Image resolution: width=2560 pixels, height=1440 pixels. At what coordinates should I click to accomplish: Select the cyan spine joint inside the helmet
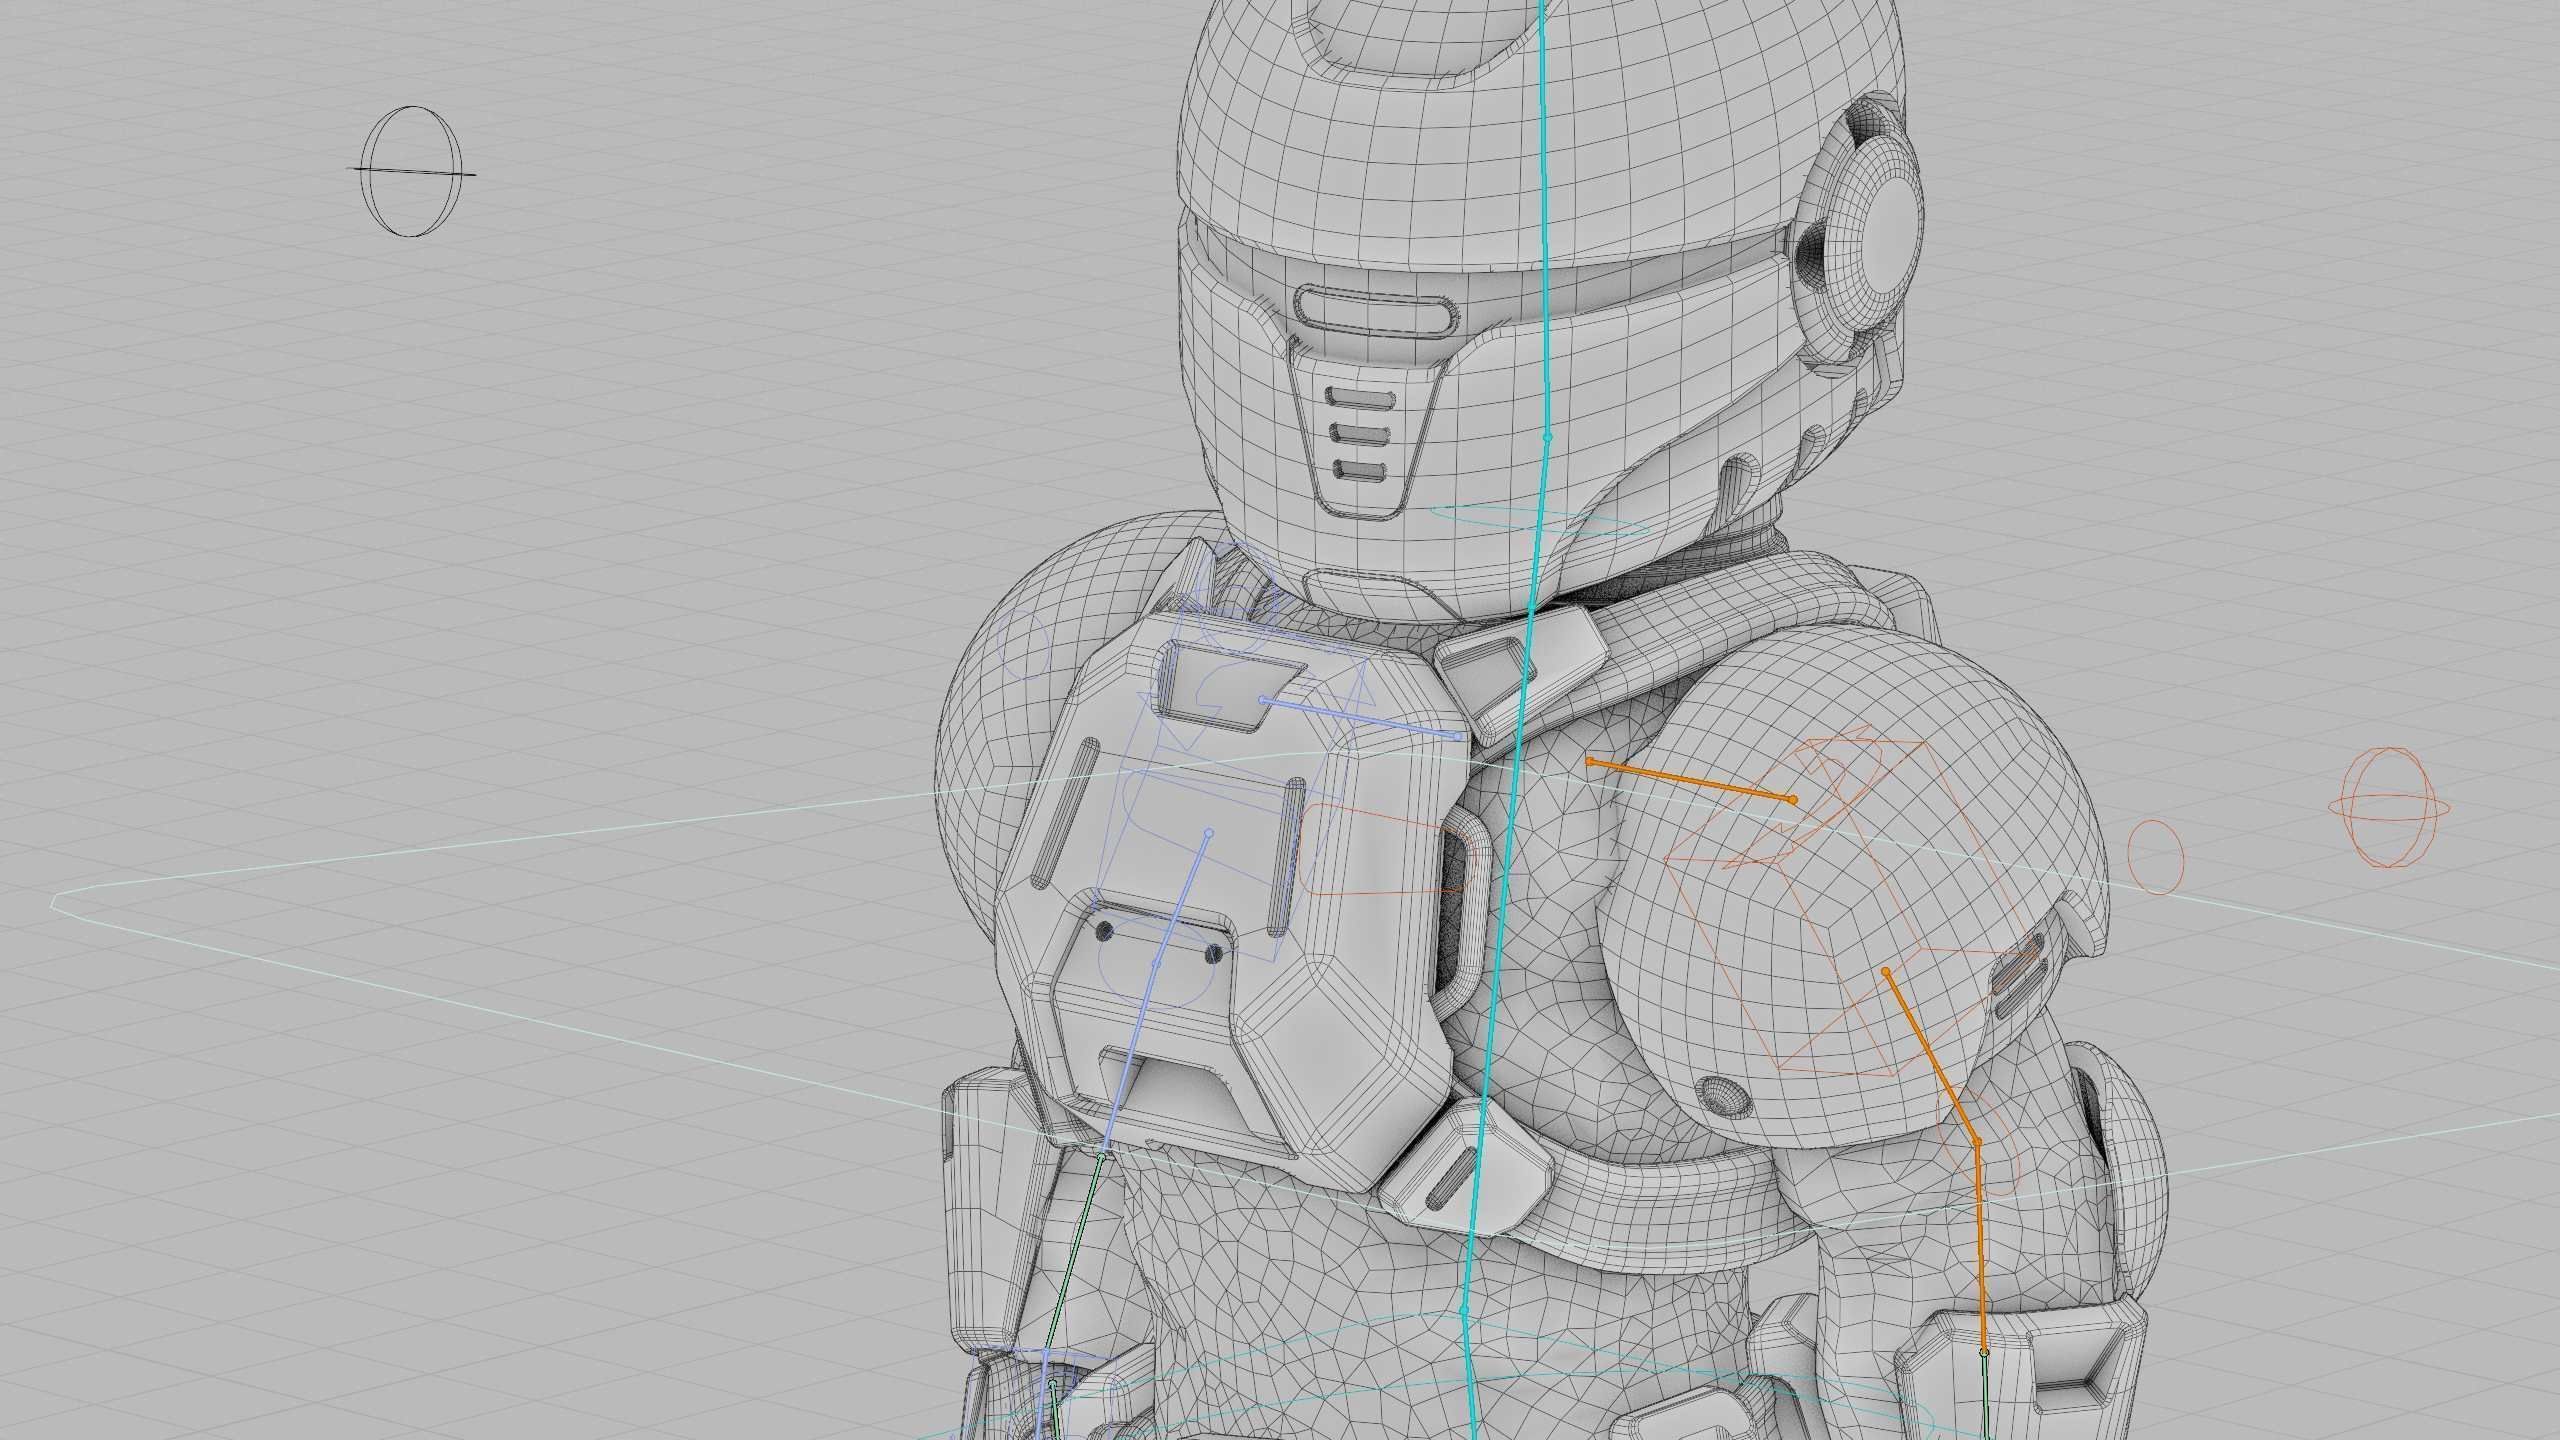pos(1547,437)
